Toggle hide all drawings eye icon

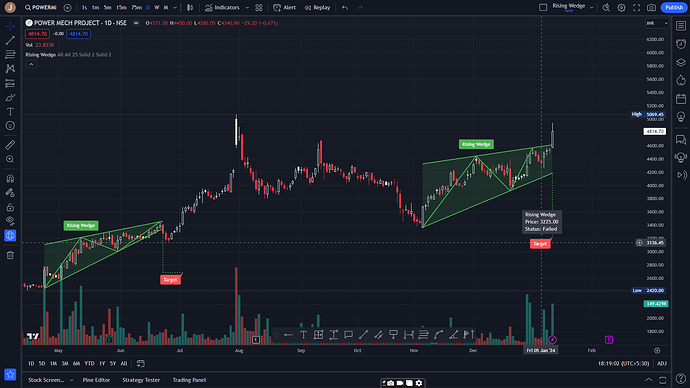pyautogui.click(x=10, y=221)
